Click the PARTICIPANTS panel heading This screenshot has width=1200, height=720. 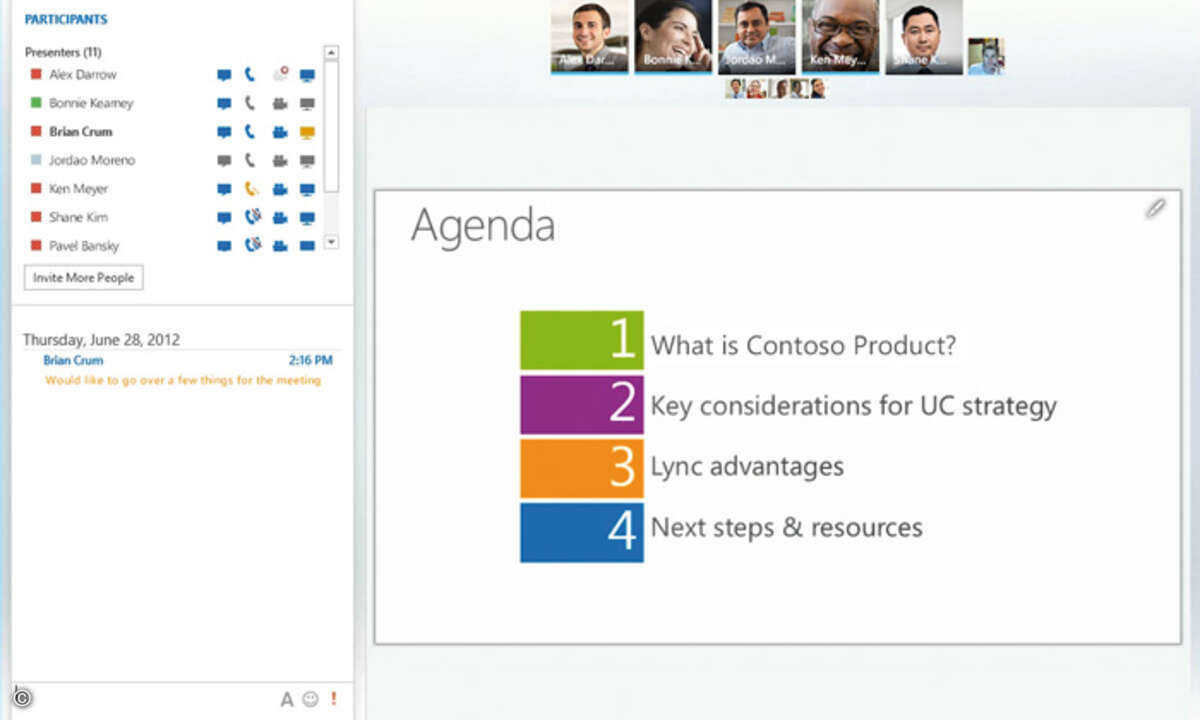66,19
